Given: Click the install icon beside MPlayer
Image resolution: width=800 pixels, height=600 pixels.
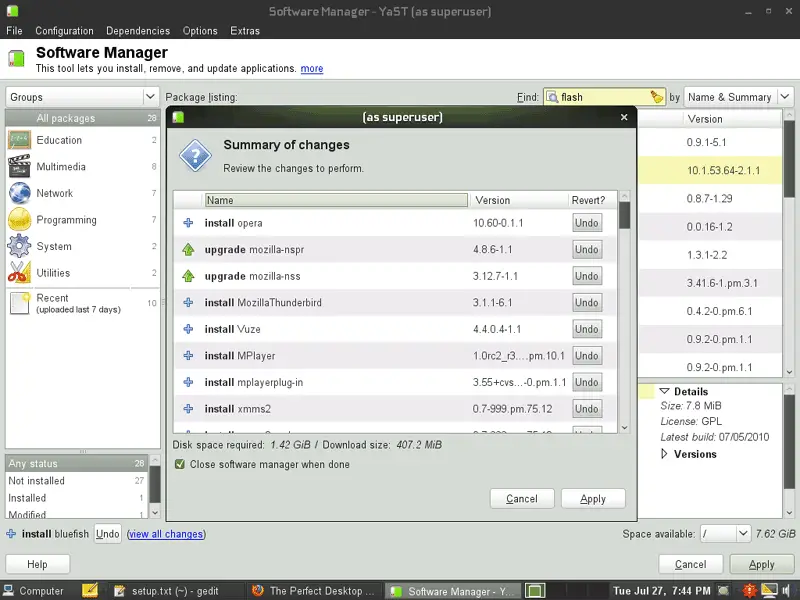Looking at the screenshot, I should tap(188, 356).
